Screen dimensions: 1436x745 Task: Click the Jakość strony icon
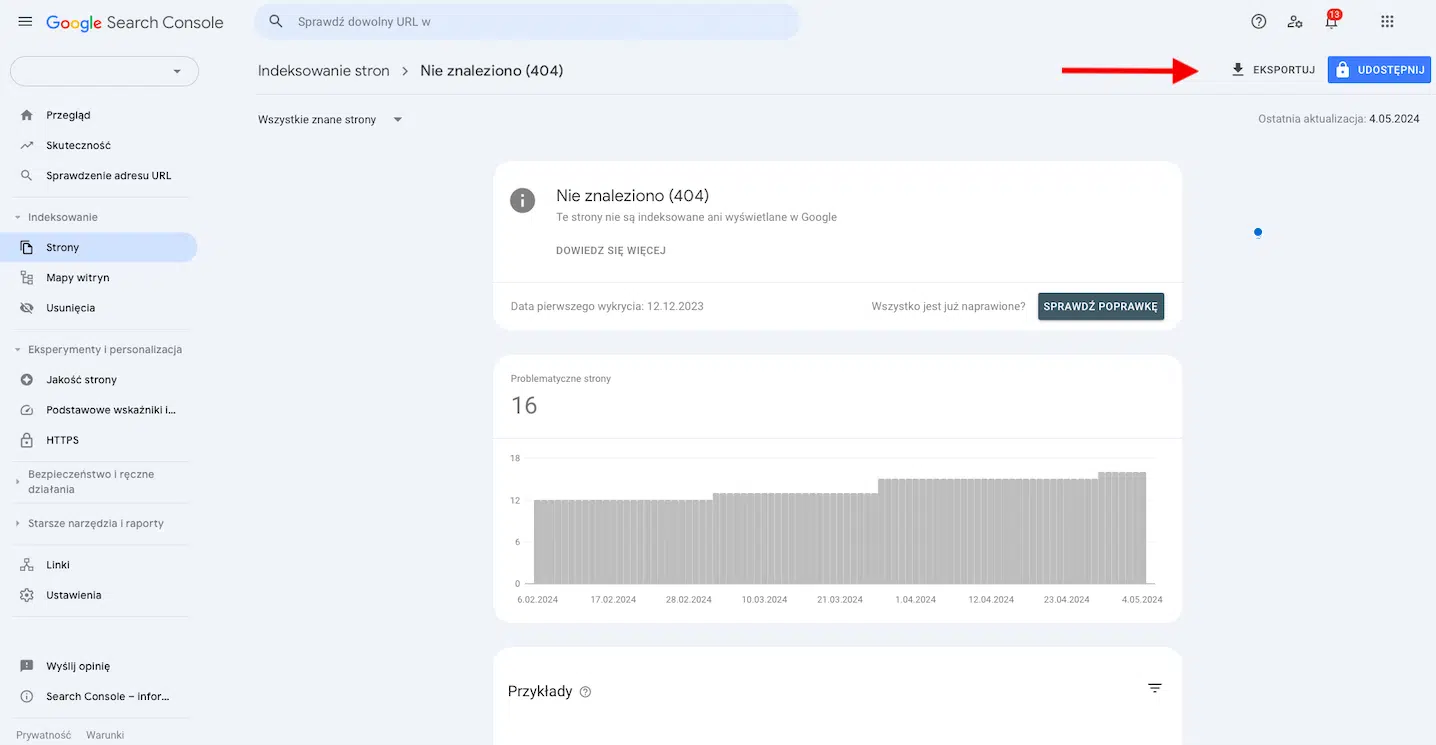pyautogui.click(x=27, y=380)
